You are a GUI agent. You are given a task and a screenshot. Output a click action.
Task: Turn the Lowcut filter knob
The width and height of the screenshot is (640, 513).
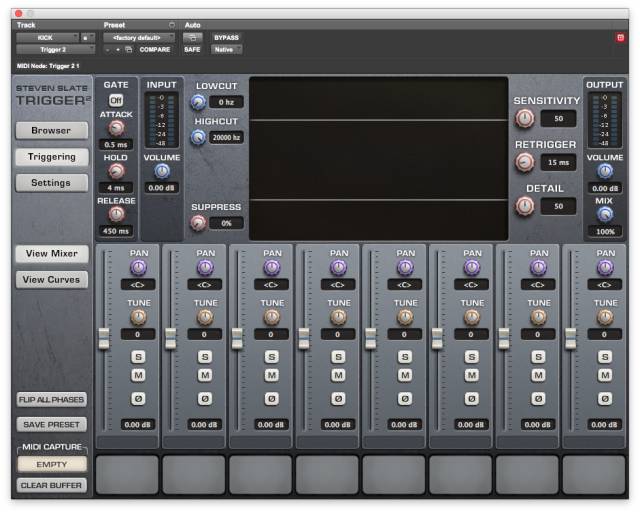[198, 102]
